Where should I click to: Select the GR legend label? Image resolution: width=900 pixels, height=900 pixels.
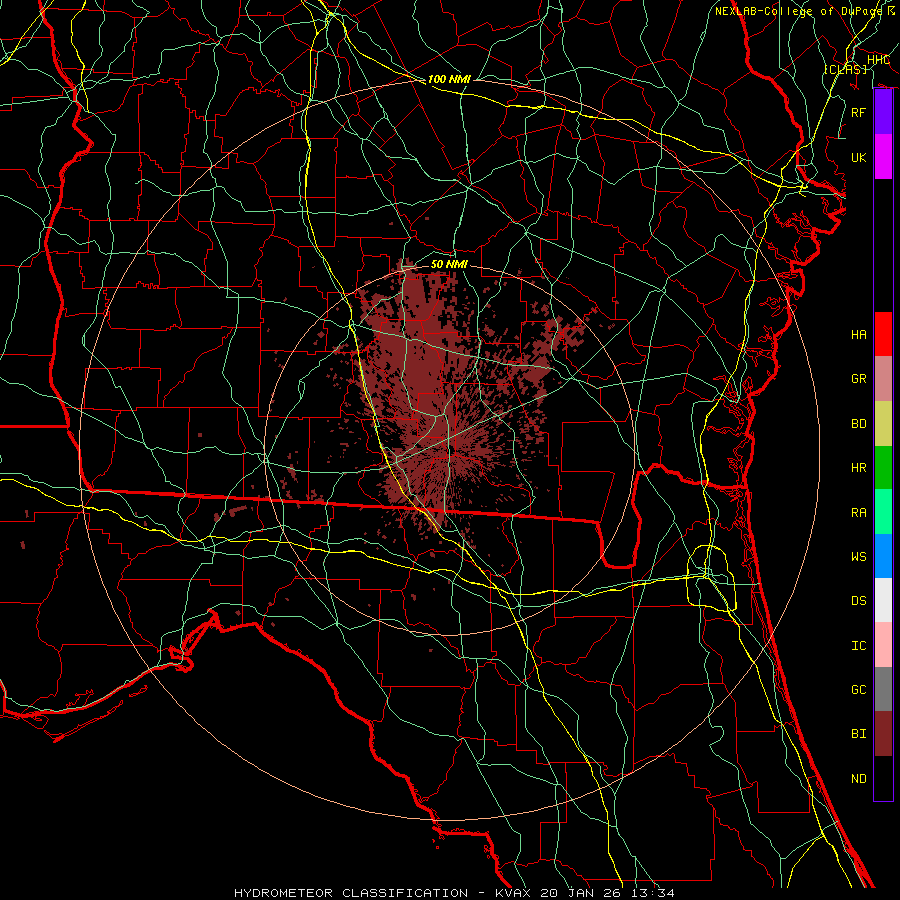click(x=859, y=379)
